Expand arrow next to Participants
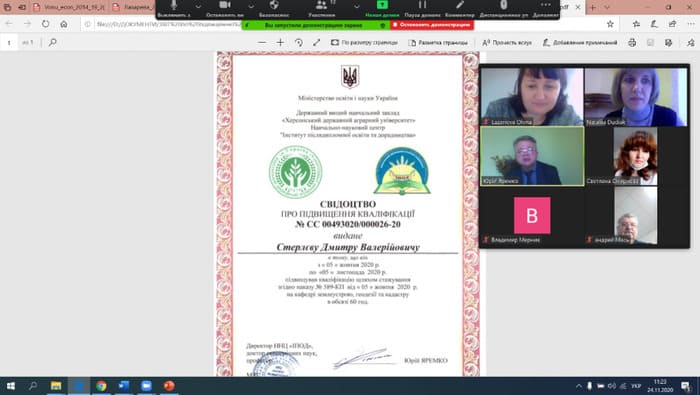Viewport: 700px width, 395px height. [356, 6]
